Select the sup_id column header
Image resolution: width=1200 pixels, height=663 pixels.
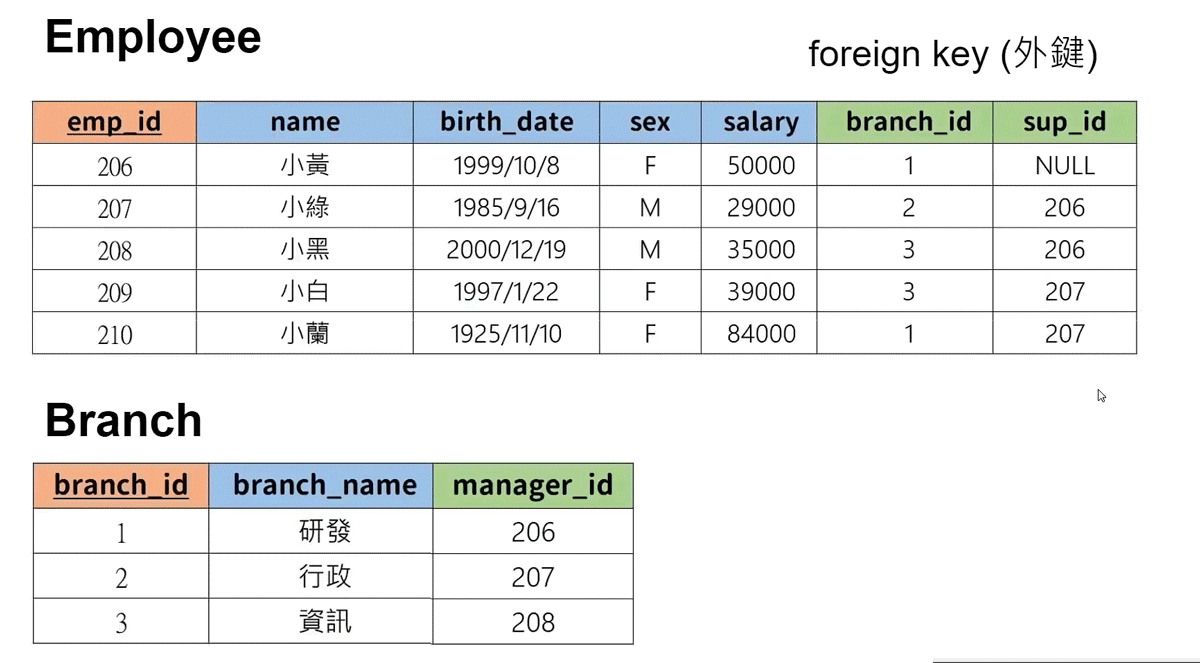click(x=1064, y=122)
